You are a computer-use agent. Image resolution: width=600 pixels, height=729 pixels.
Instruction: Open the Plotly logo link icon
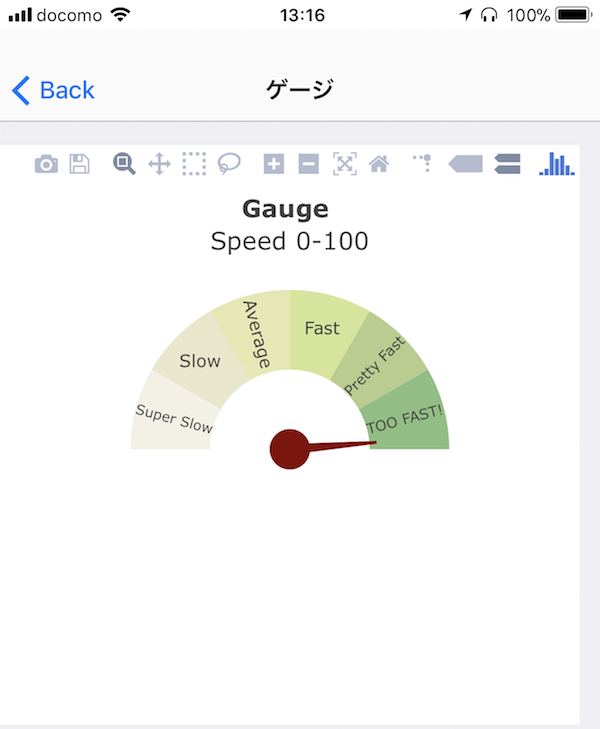557,164
